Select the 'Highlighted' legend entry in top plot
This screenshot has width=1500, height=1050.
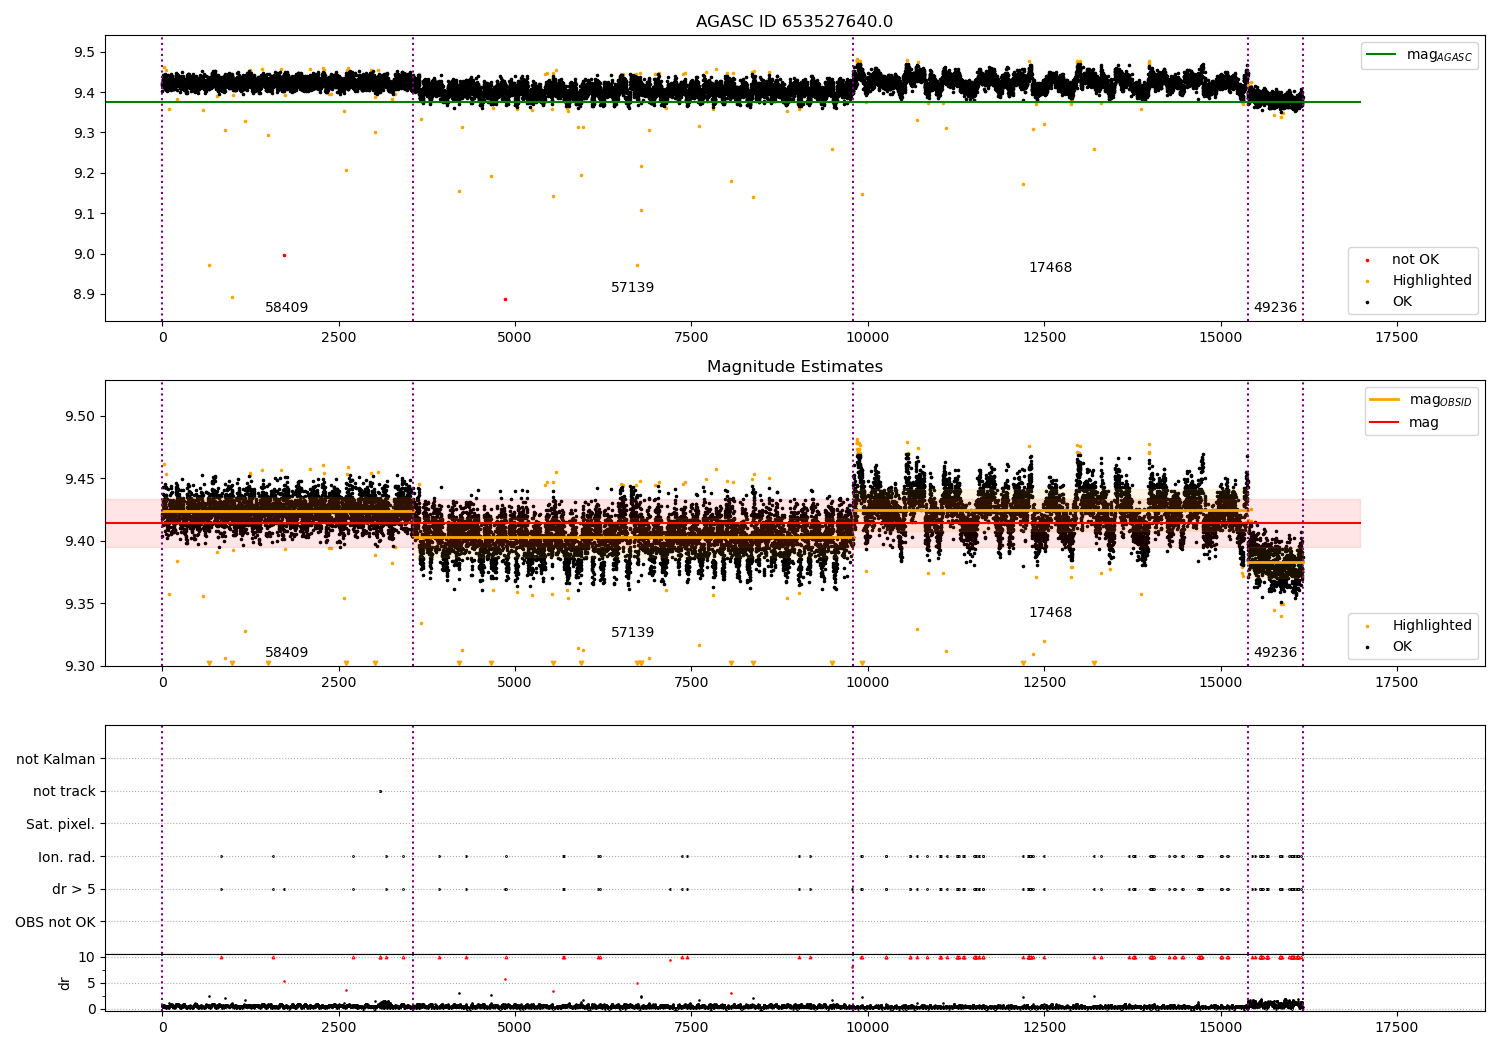[x=1432, y=281]
